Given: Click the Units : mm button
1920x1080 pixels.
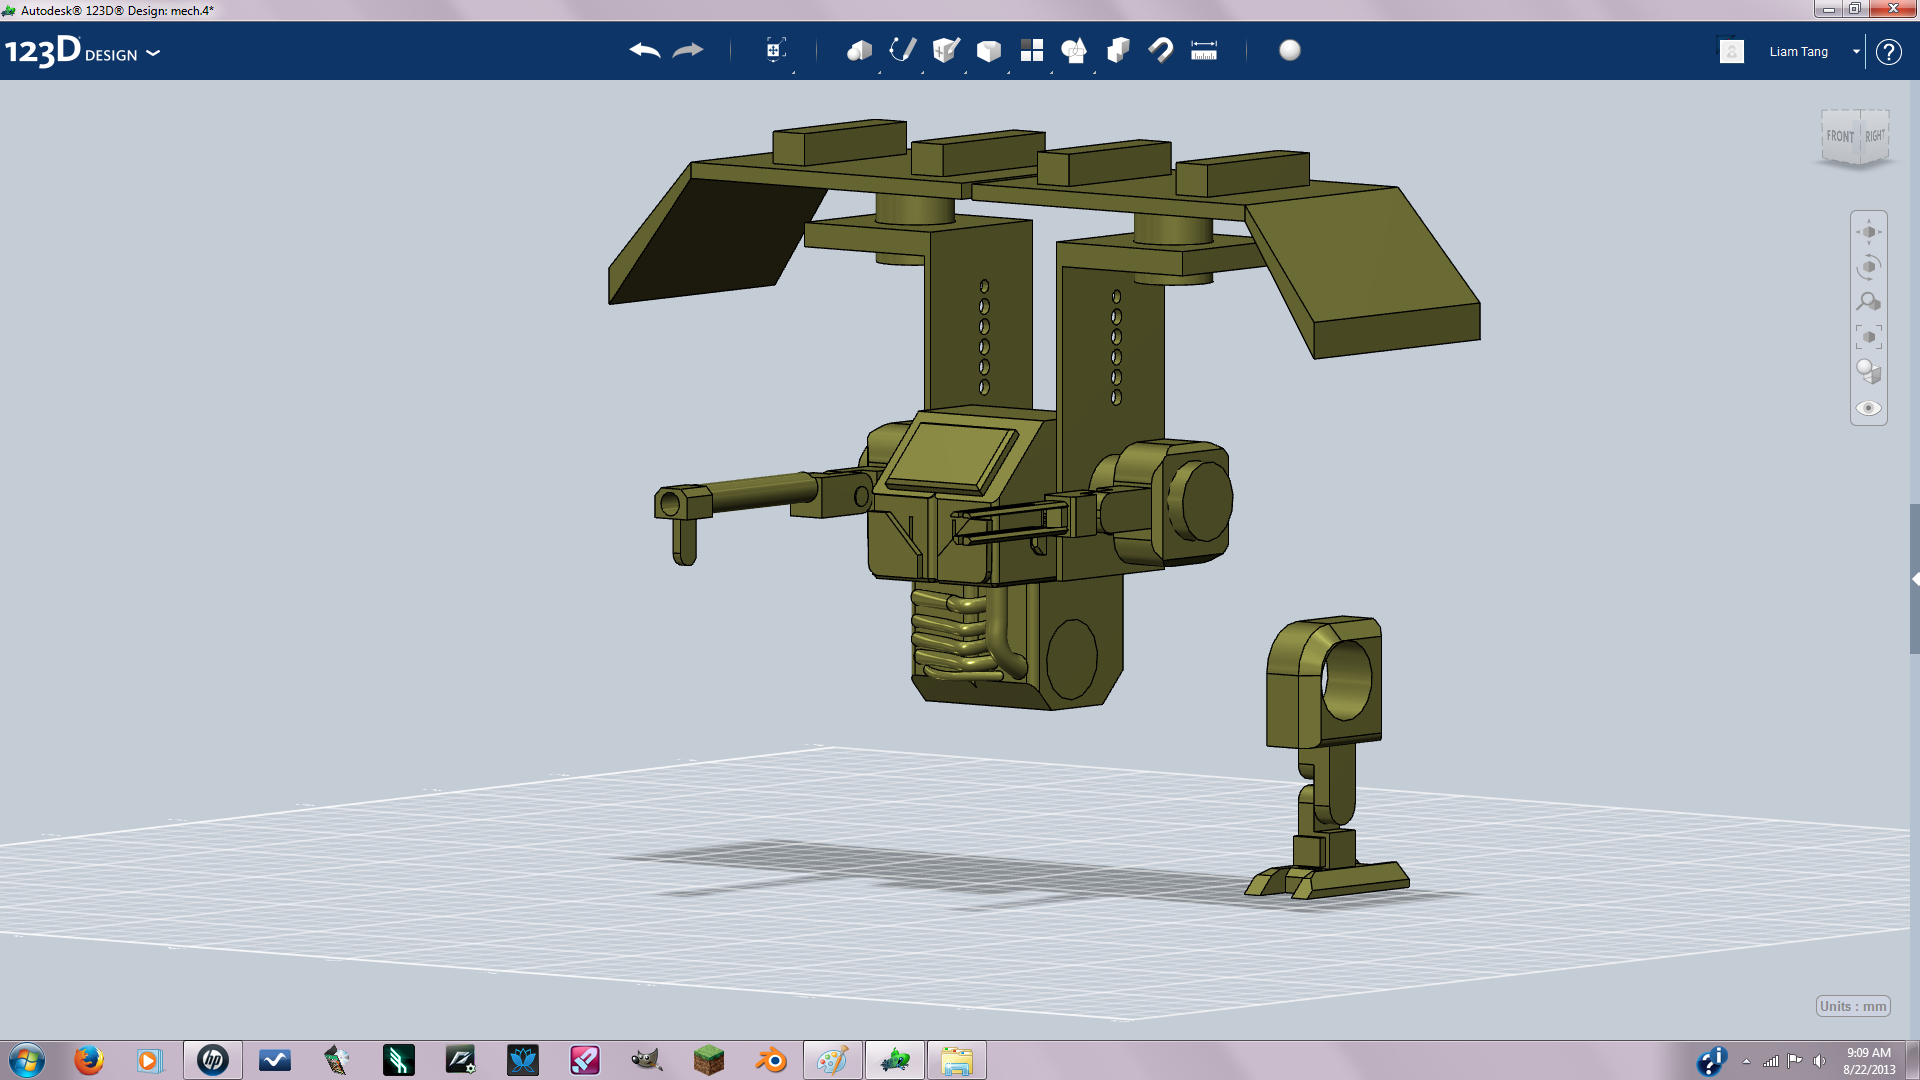Looking at the screenshot, I should click(1853, 1006).
